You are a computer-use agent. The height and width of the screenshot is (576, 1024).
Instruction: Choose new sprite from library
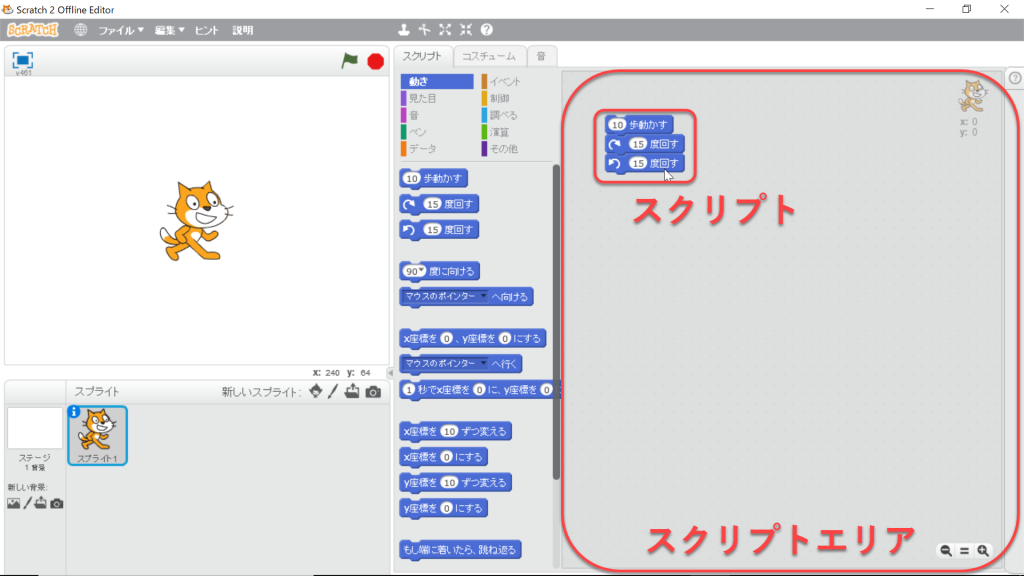point(315,391)
